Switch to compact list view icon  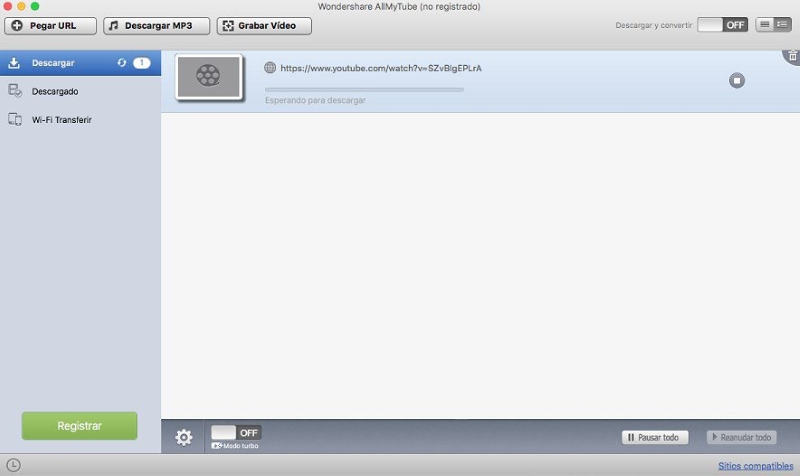point(764,24)
